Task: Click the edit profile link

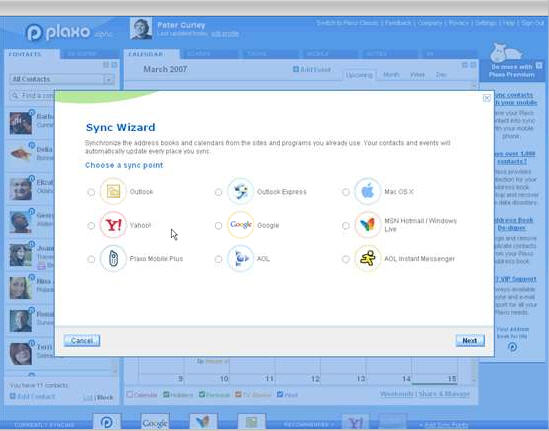Action: [x=225, y=34]
